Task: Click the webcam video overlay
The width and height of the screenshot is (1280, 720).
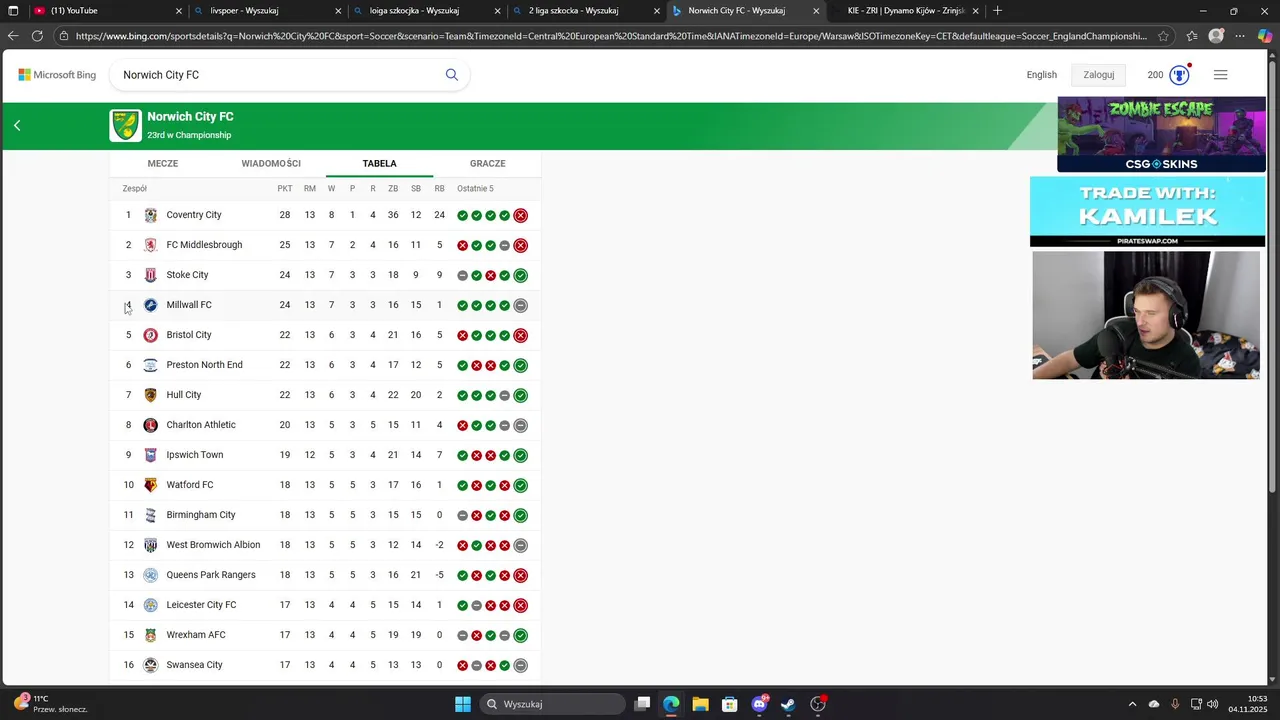Action: coord(1146,315)
